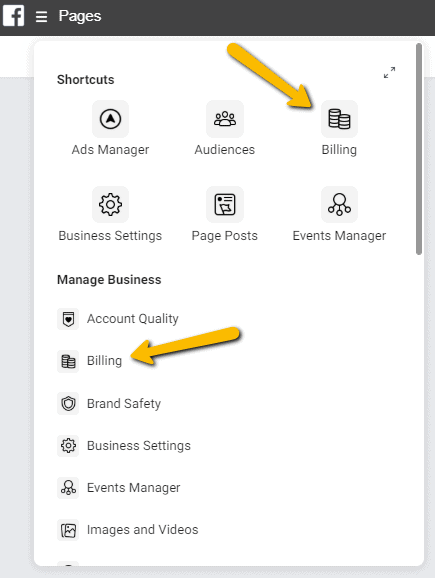Click the Pages title text
Viewport: 435px width, 578px height.
[80, 16]
